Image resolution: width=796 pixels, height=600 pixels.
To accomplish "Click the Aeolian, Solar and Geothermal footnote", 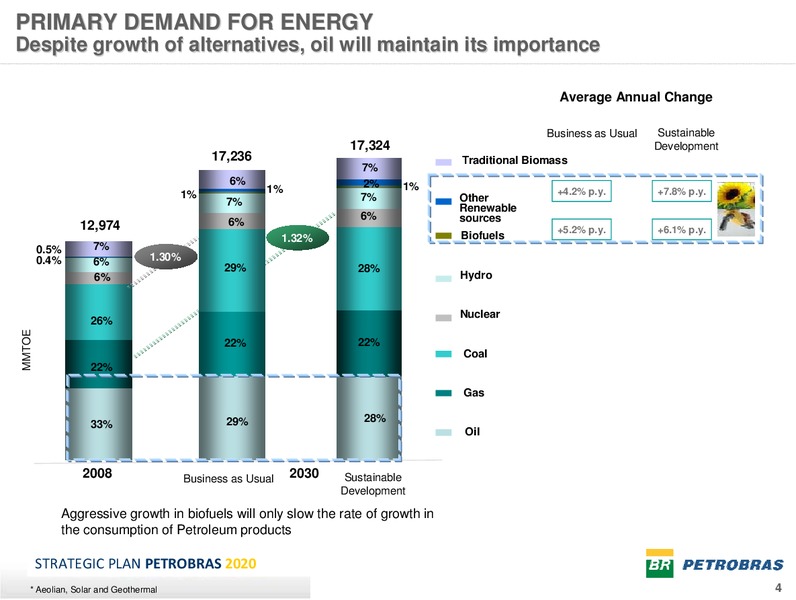I will pyautogui.click(x=93, y=590).
